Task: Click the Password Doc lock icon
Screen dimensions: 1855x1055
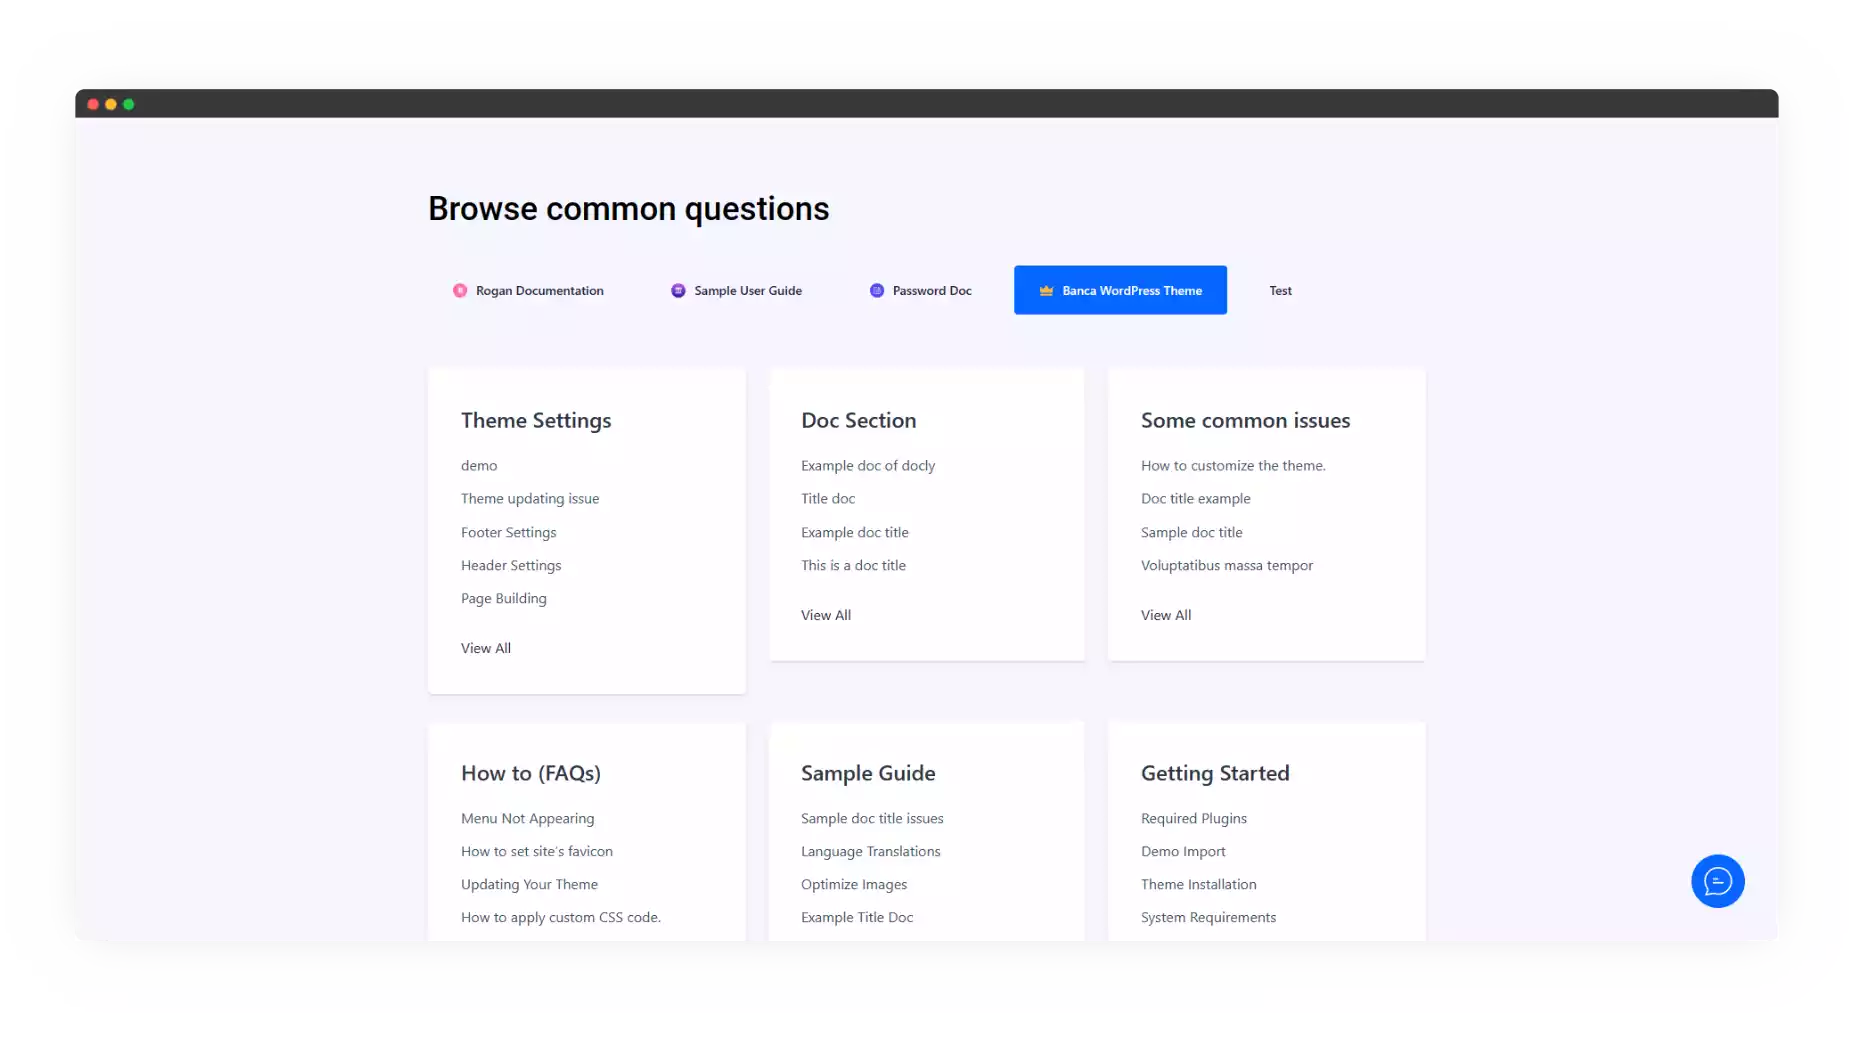Action: pyautogui.click(x=876, y=290)
